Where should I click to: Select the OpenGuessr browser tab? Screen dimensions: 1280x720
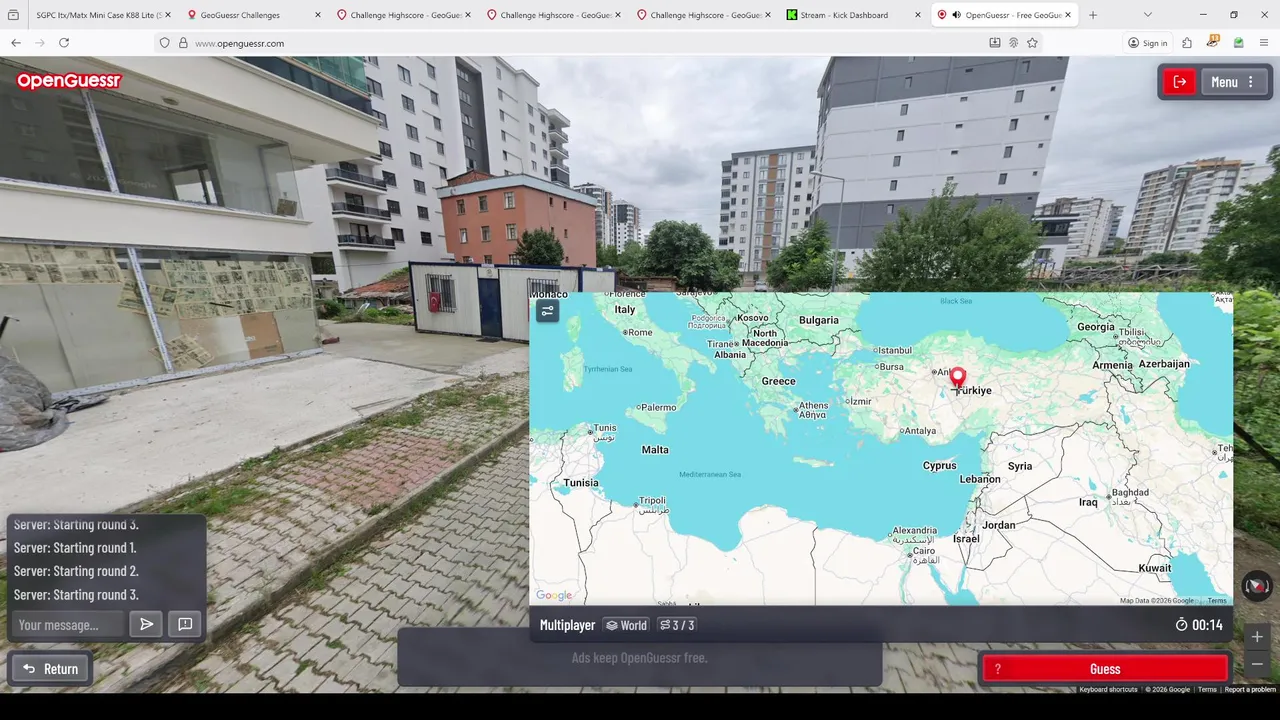[x=1005, y=15]
